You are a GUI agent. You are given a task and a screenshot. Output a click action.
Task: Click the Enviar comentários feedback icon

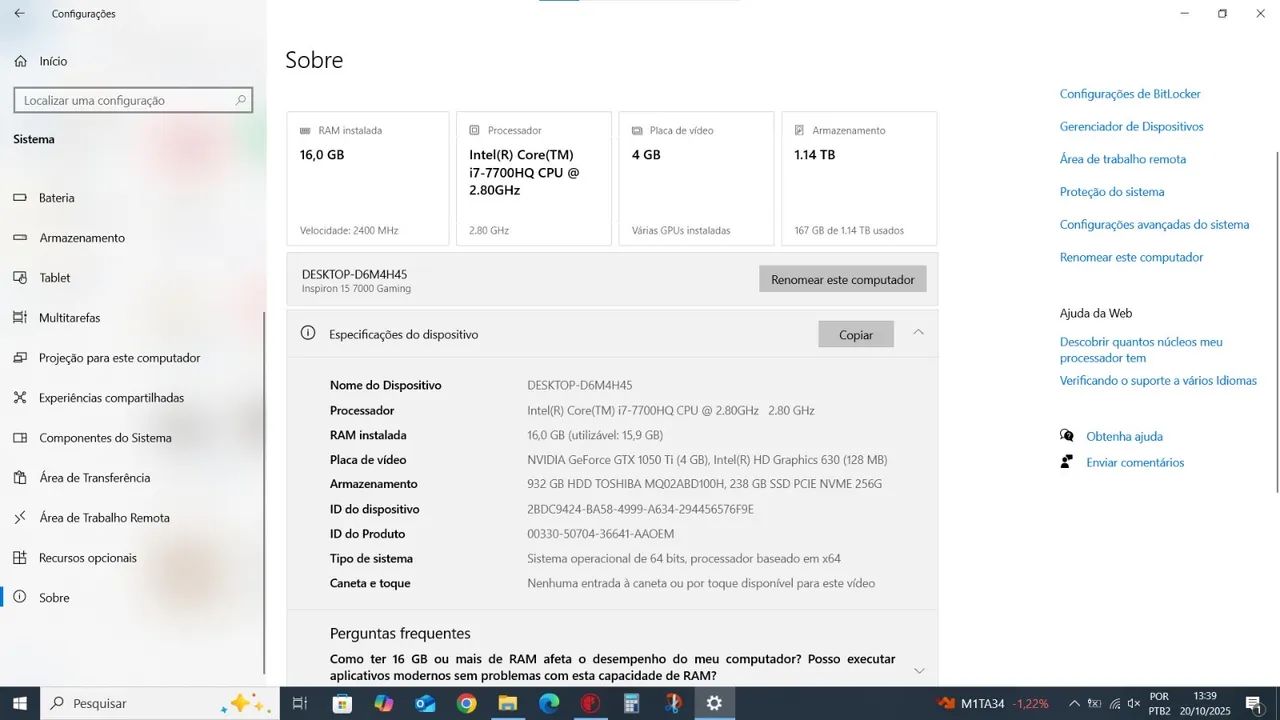point(1067,462)
